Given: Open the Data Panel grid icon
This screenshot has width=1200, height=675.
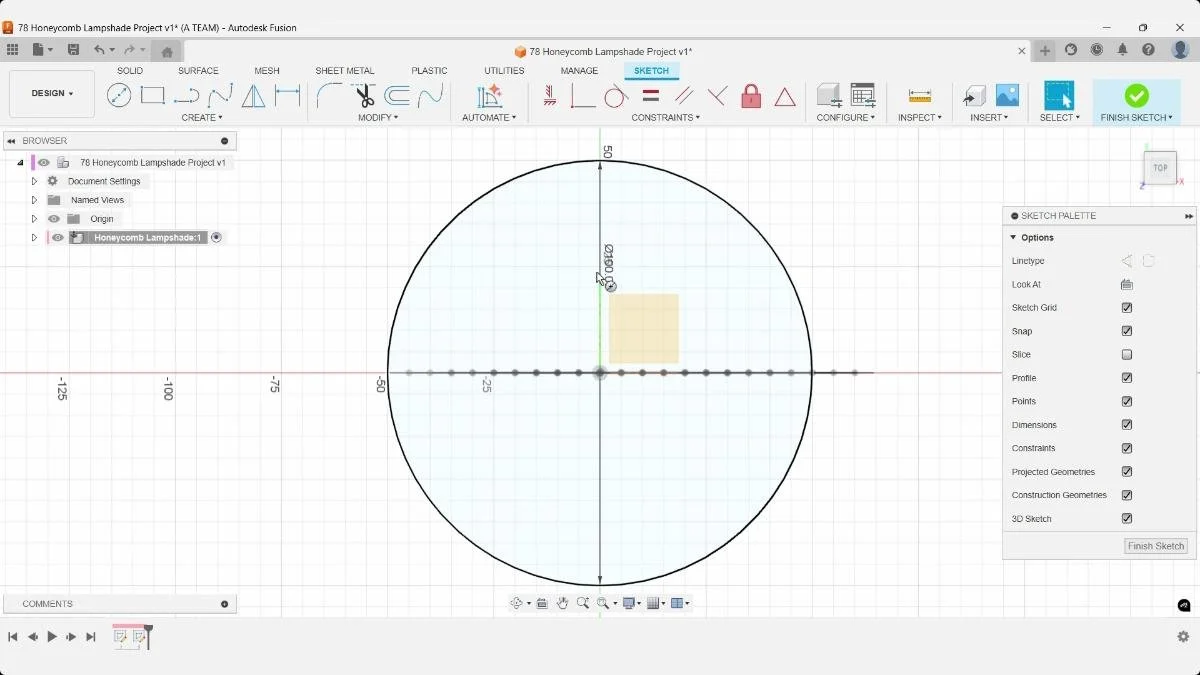Looking at the screenshot, I should click(12, 50).
